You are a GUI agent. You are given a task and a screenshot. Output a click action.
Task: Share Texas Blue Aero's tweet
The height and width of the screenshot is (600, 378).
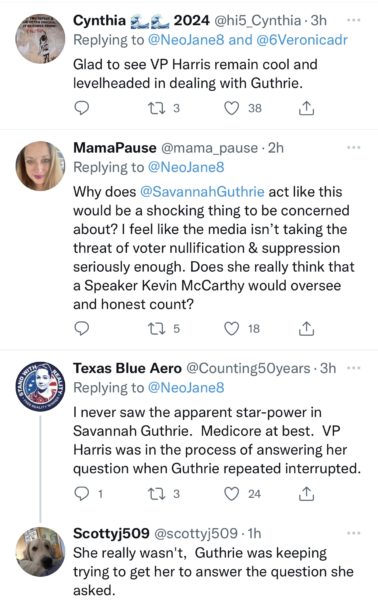click(x=306, y=494)
